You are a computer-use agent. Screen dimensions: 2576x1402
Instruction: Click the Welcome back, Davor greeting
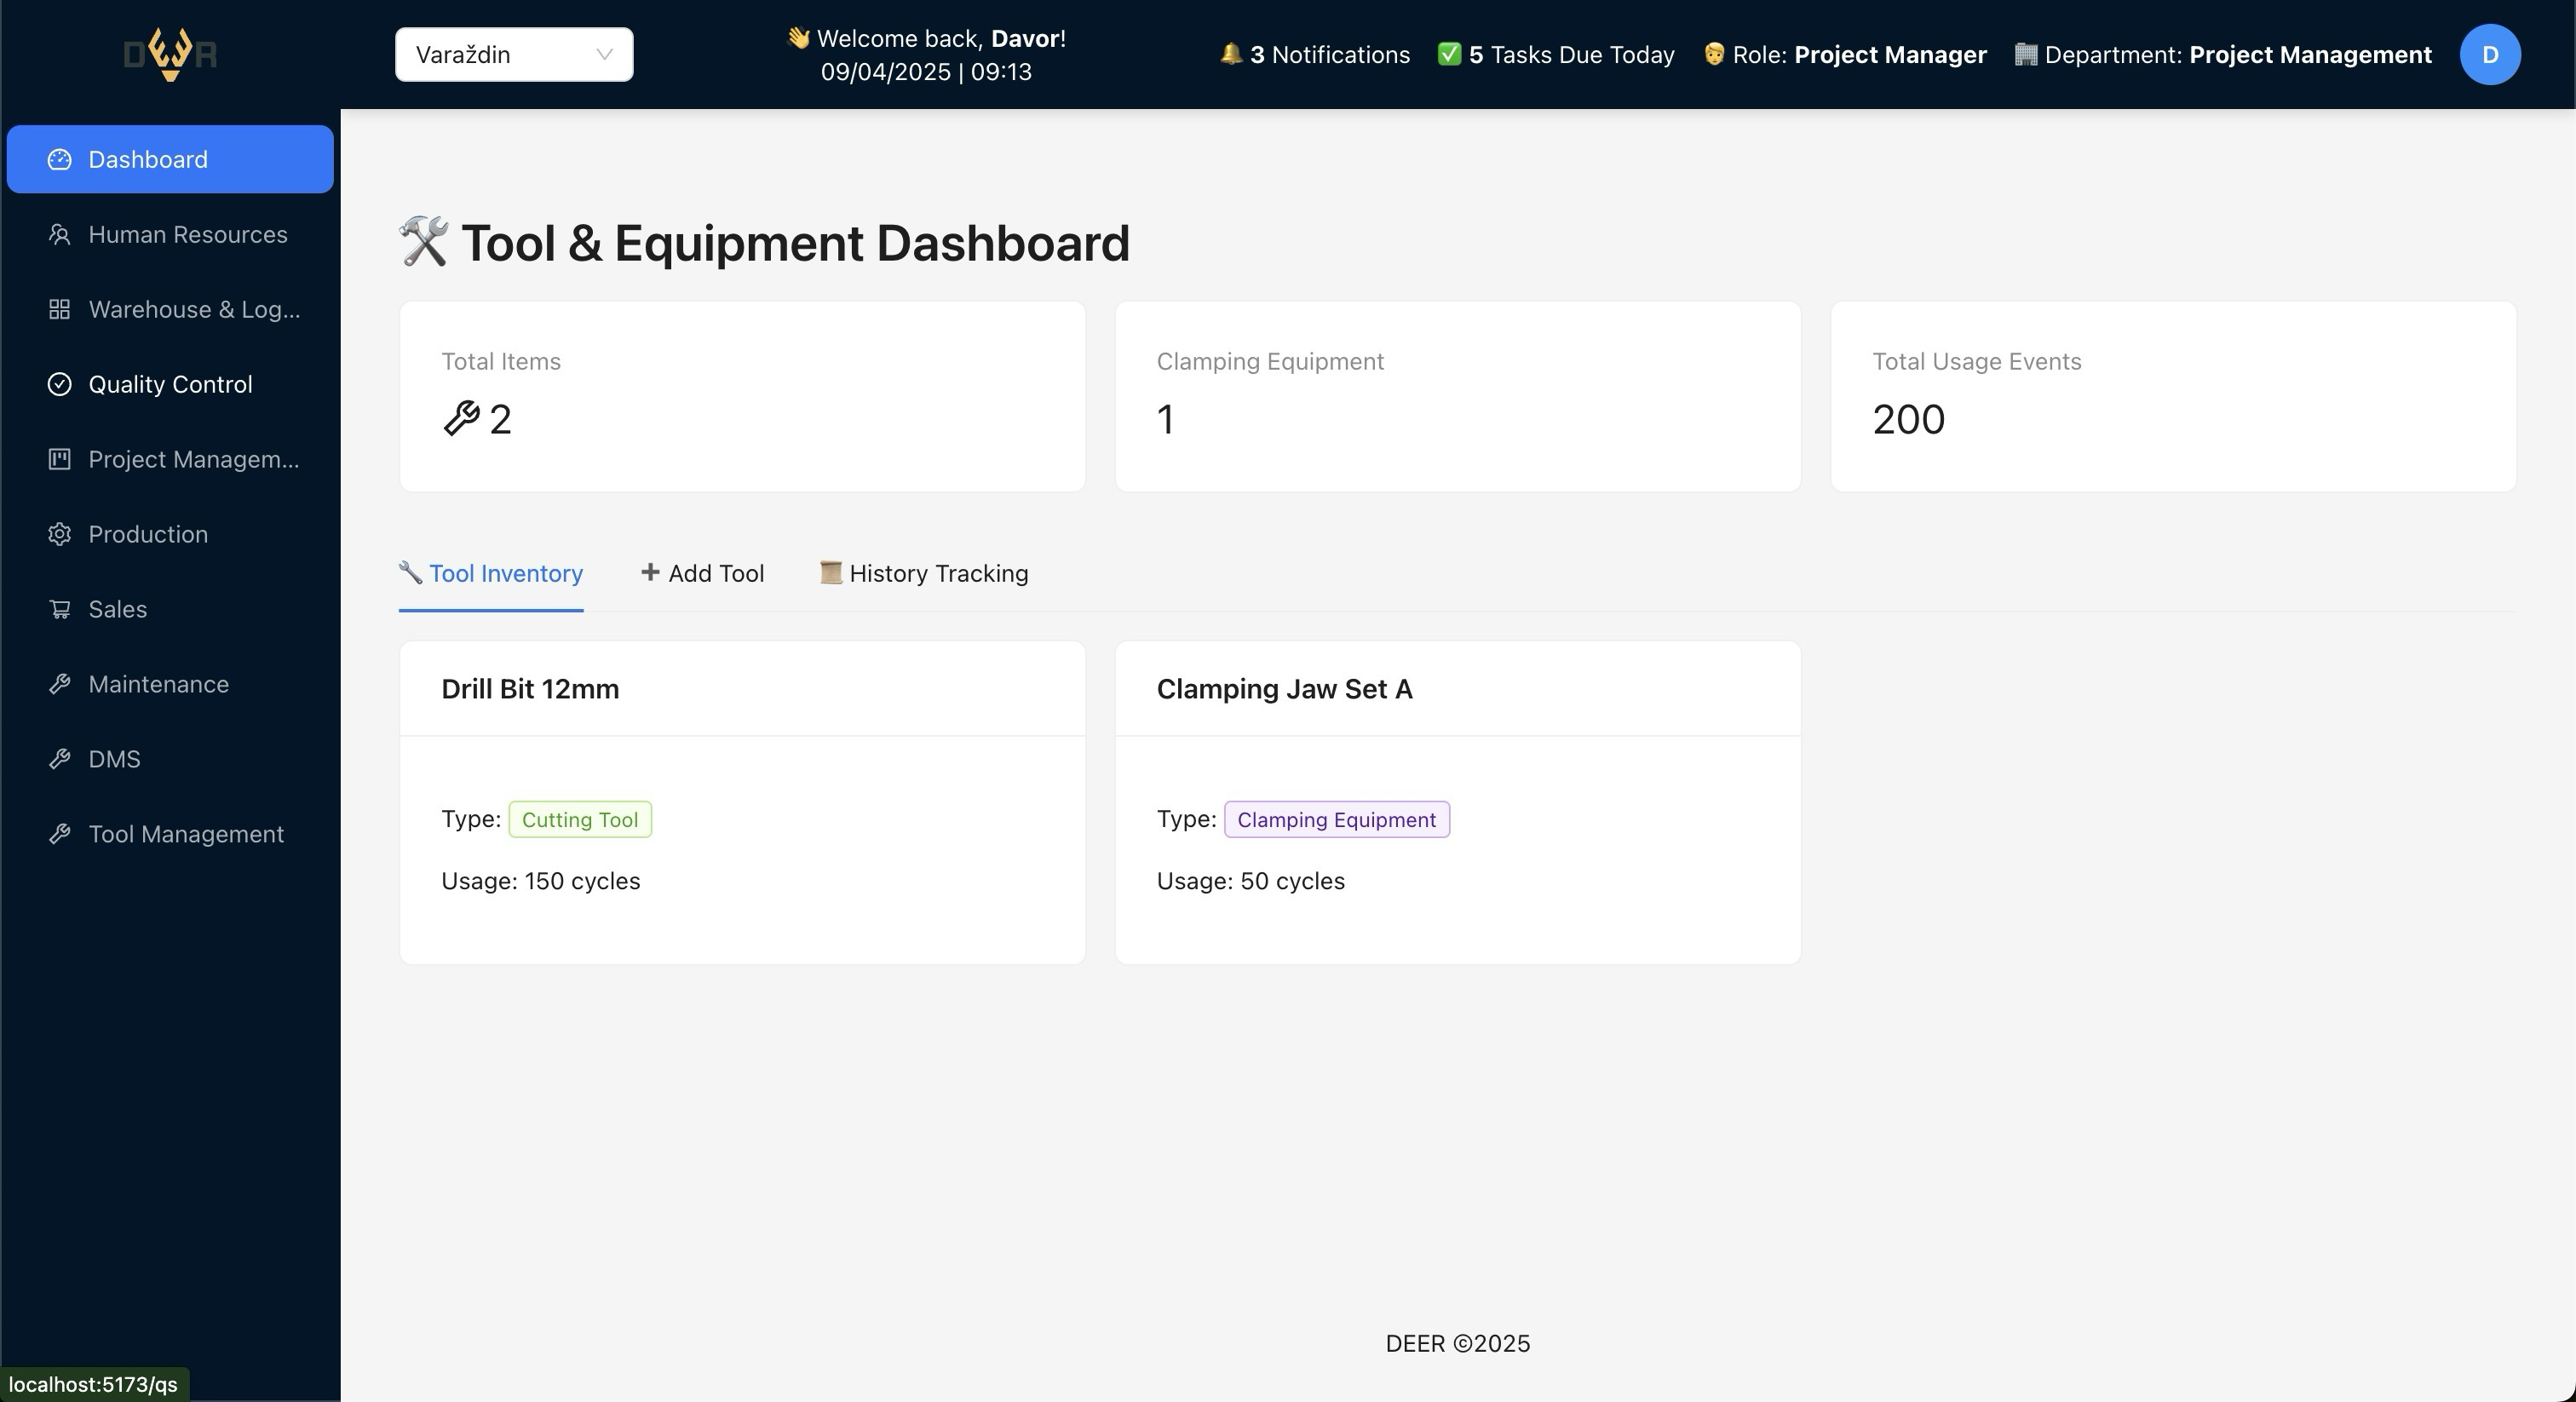point(926,38)
